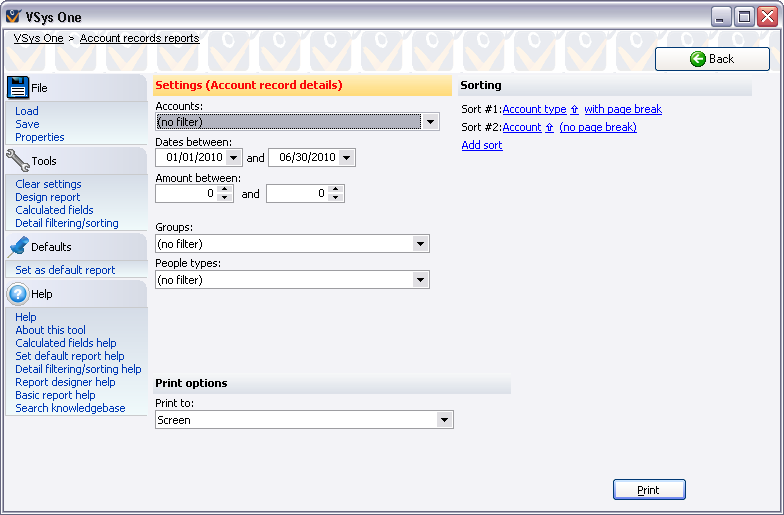Click Add sort link
The image size is (784, 515).
[482, 145]
